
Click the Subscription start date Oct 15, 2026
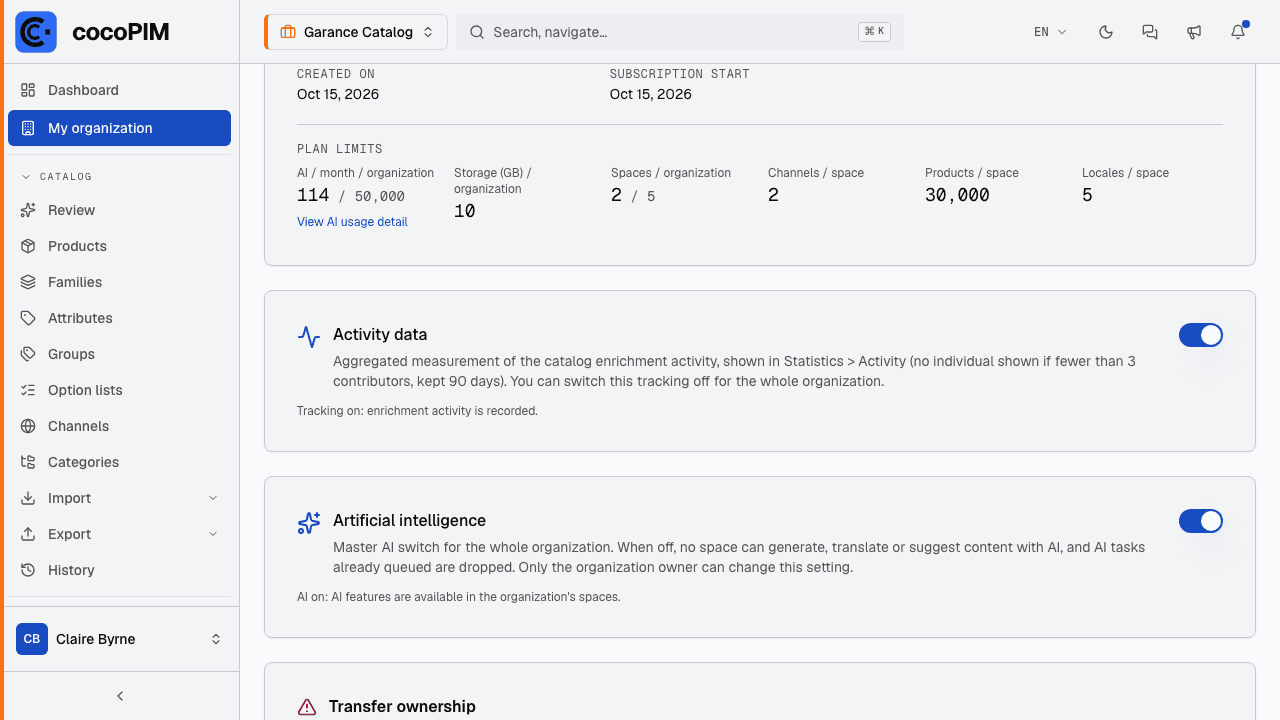651,94
